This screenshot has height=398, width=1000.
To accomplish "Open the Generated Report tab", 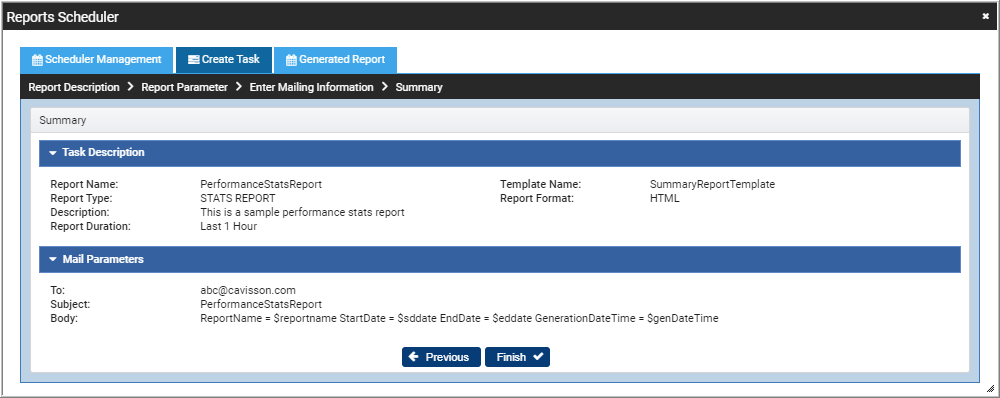I will click(335, 59).
